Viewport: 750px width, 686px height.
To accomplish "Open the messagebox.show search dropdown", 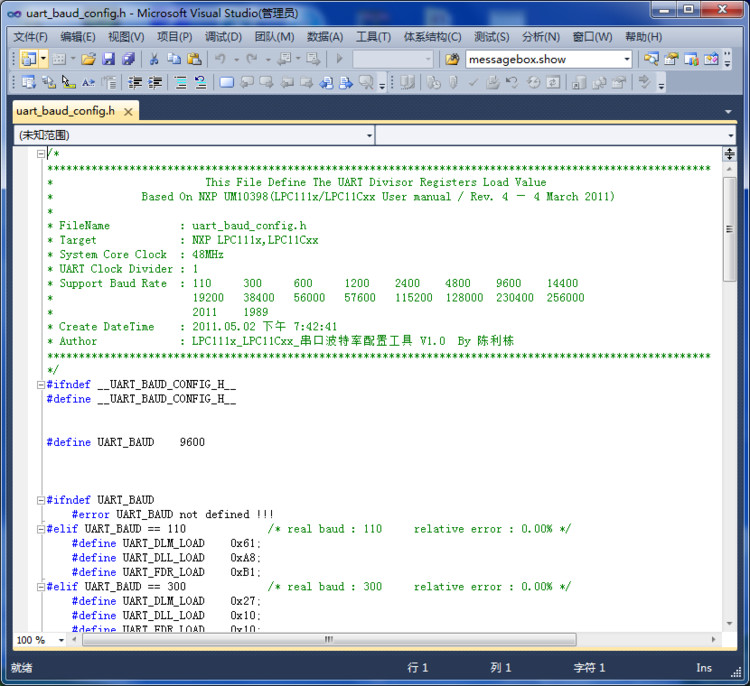I will (627, 59).
